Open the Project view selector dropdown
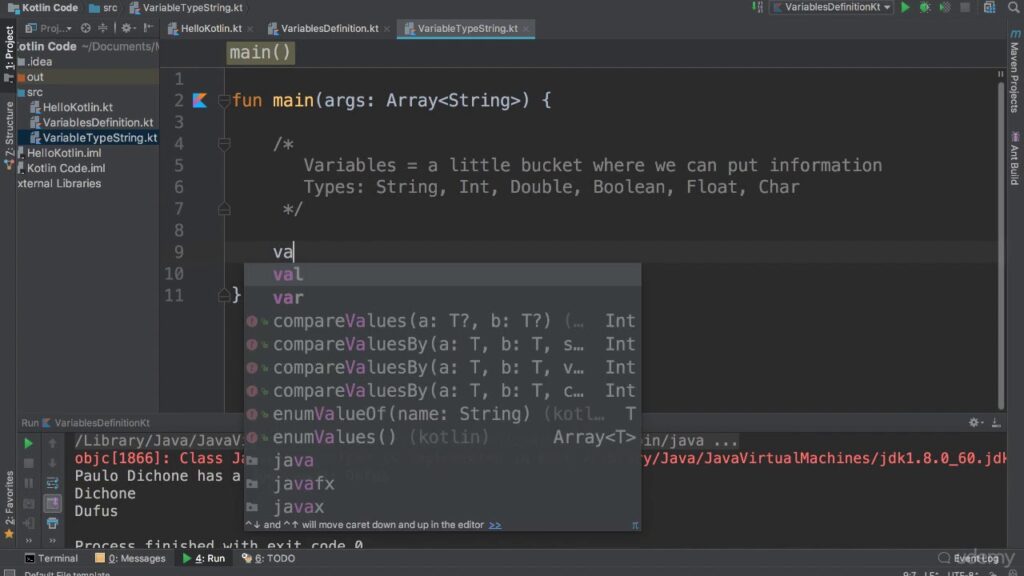 [49, 28]
